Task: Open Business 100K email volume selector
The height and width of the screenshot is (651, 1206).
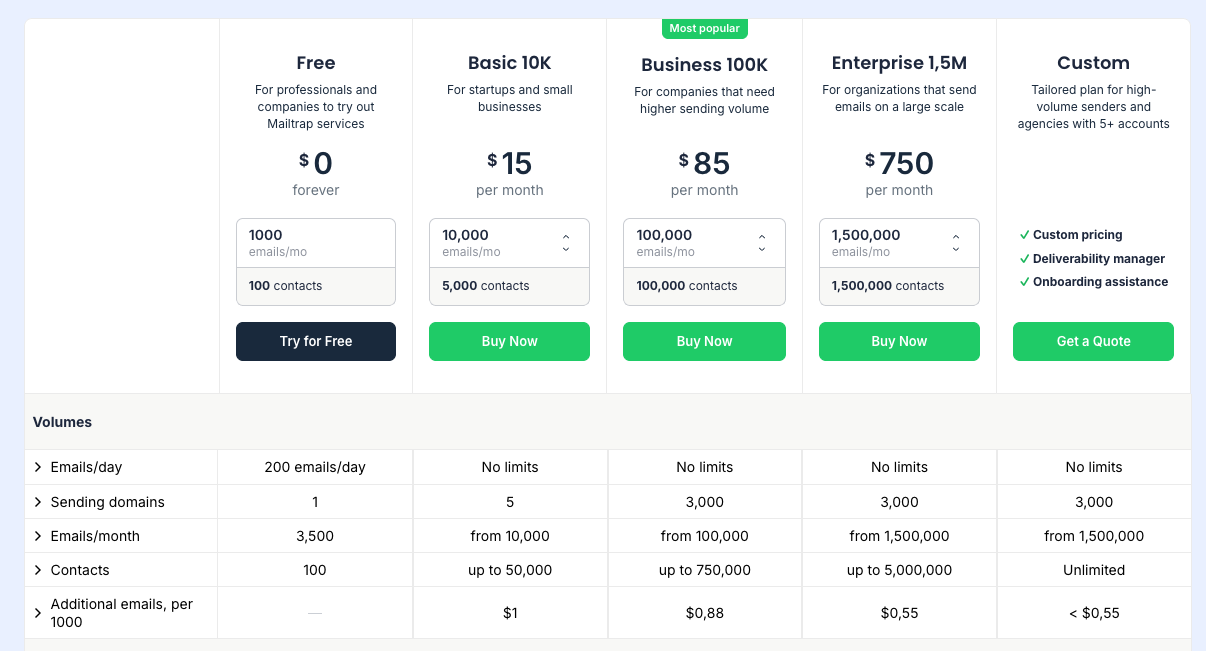Action: pos(761,243)
